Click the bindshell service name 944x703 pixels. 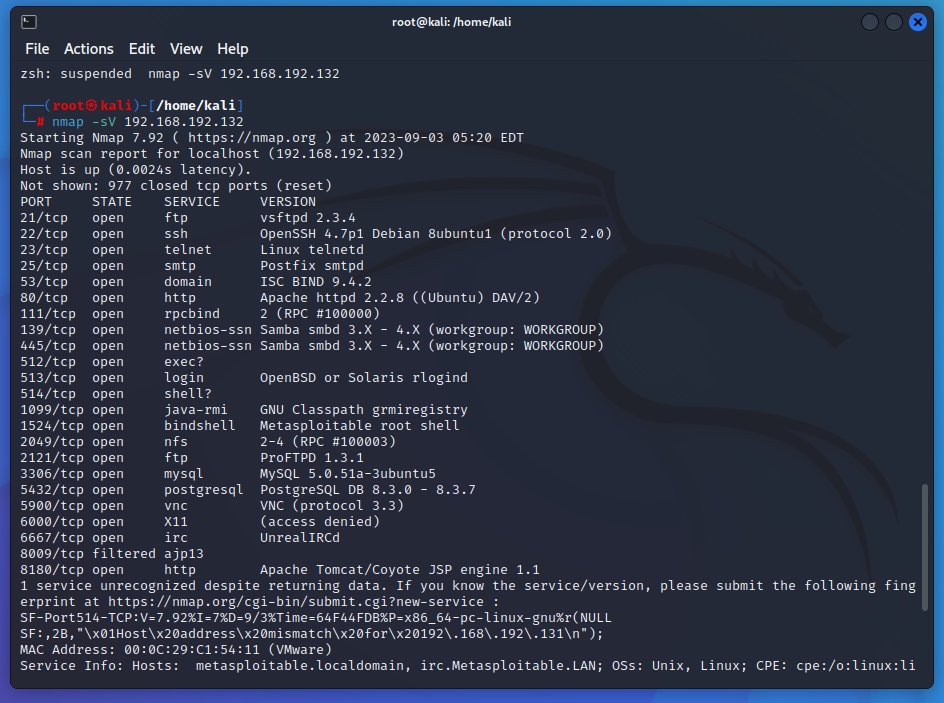[x=200, y=426]
